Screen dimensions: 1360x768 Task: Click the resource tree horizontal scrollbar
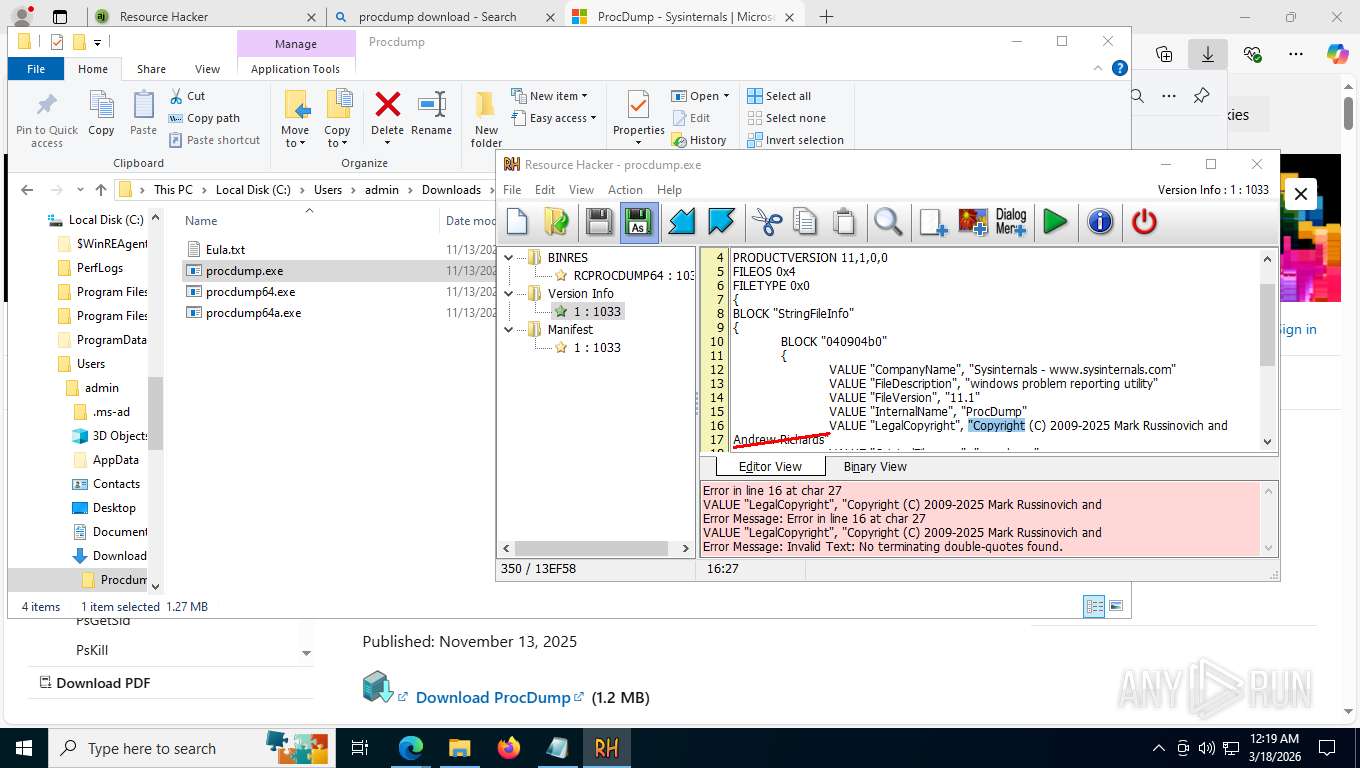(x=591, y=548)
